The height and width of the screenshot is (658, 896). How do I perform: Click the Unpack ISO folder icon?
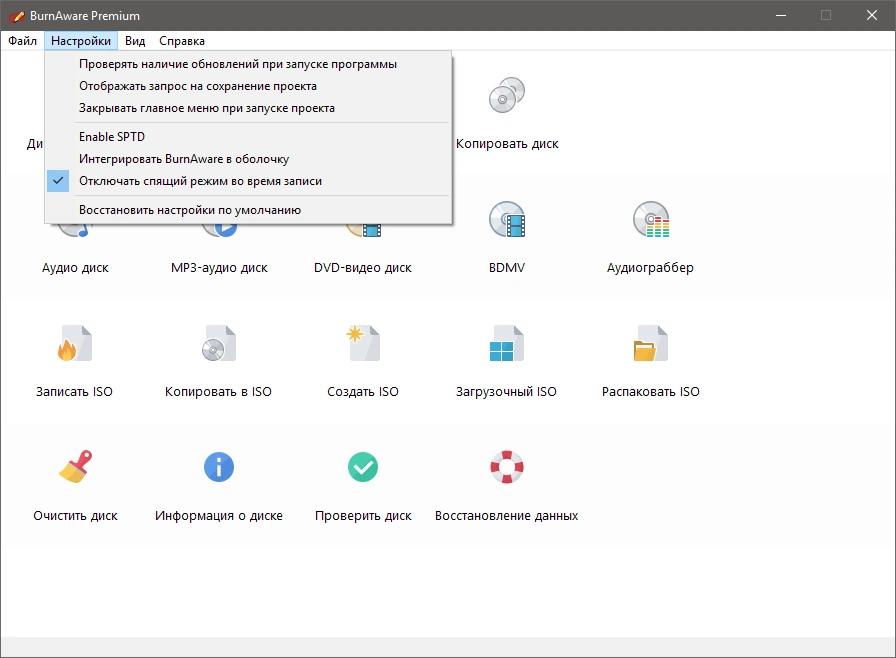(651, 343)
